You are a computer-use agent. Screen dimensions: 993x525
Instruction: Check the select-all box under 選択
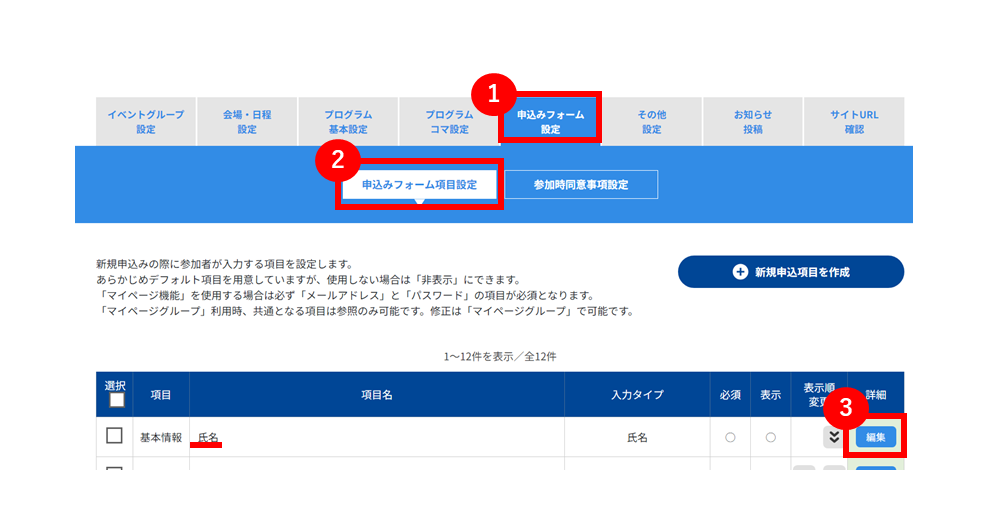[117, 400]
